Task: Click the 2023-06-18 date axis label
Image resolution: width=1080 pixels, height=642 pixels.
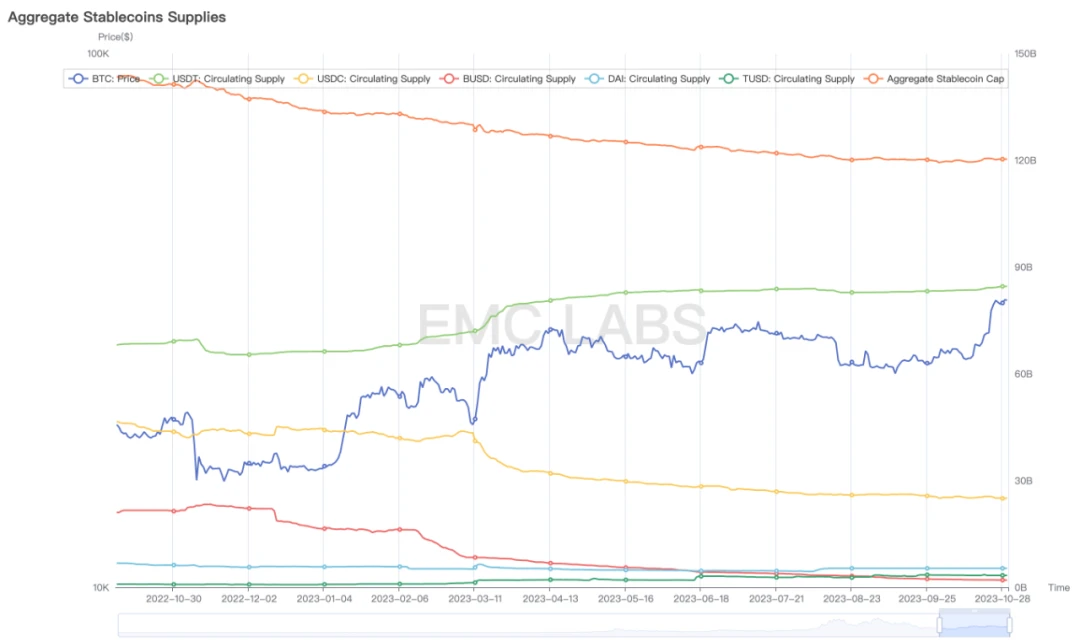Action: (x=701, y=599)
